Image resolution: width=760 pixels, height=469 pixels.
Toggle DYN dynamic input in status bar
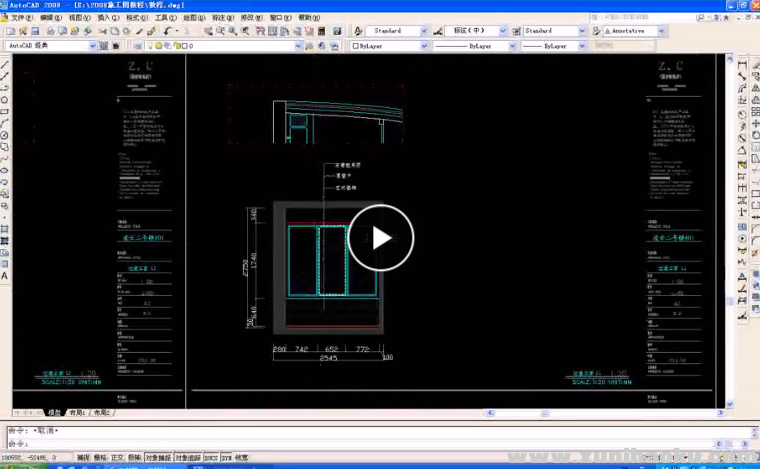[x=226, y=457]
